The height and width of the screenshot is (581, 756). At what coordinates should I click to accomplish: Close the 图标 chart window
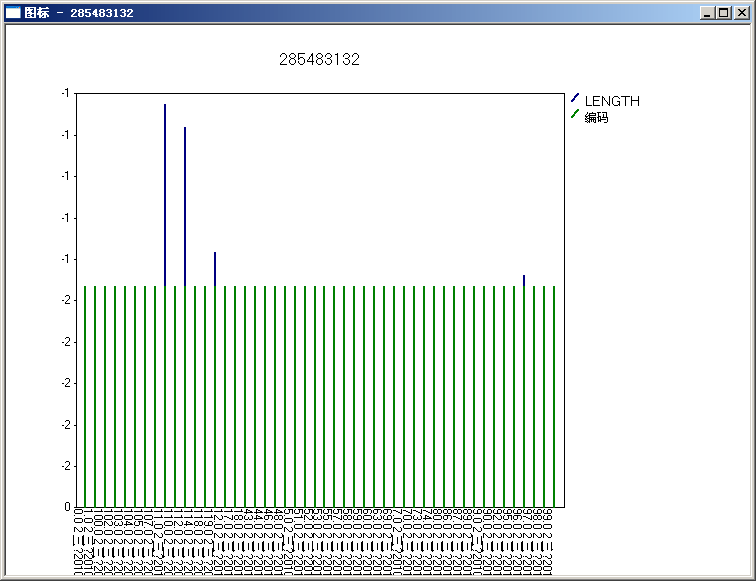[x=741, y=13]
